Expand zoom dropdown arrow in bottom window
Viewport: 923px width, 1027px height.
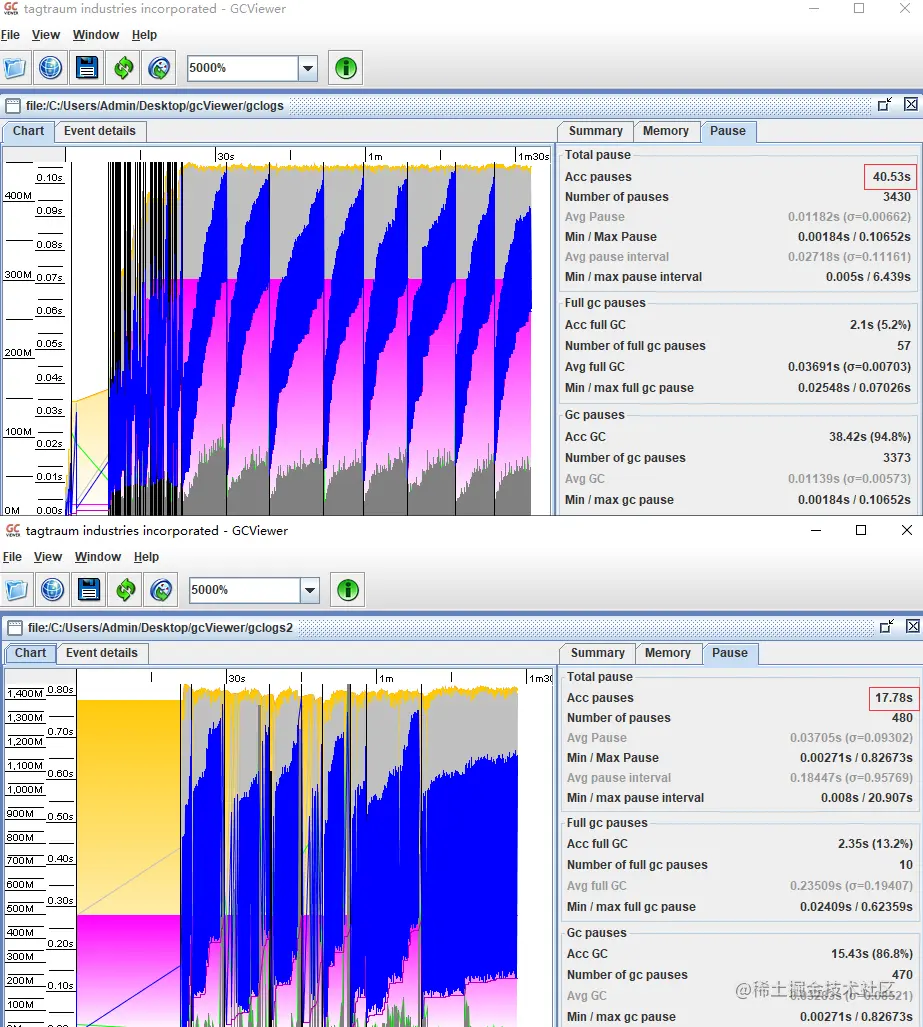pyautogui.click(x=310, y=590)
